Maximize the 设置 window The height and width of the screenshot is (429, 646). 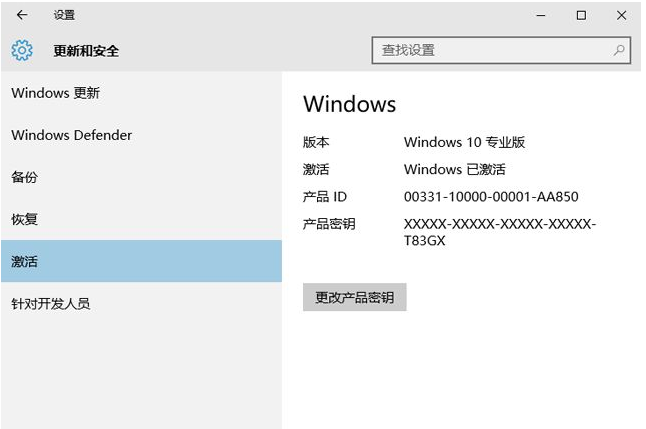tap(581, 15)
